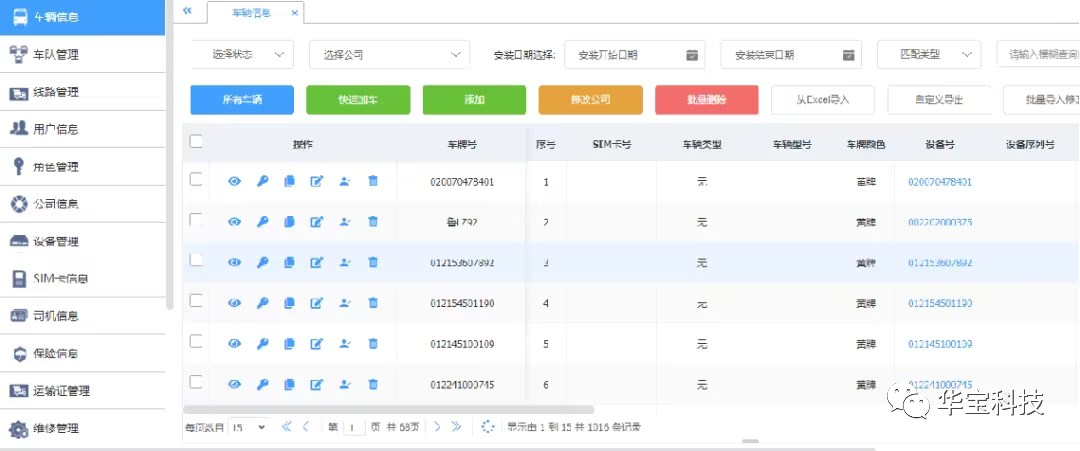Check the box for row 012241000745
The width and height of the screenshot is (1080, 451).
196,381
